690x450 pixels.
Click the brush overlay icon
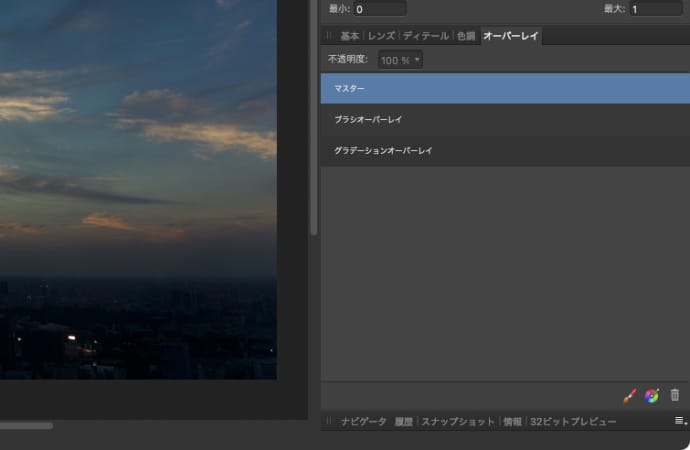point(630,396)
